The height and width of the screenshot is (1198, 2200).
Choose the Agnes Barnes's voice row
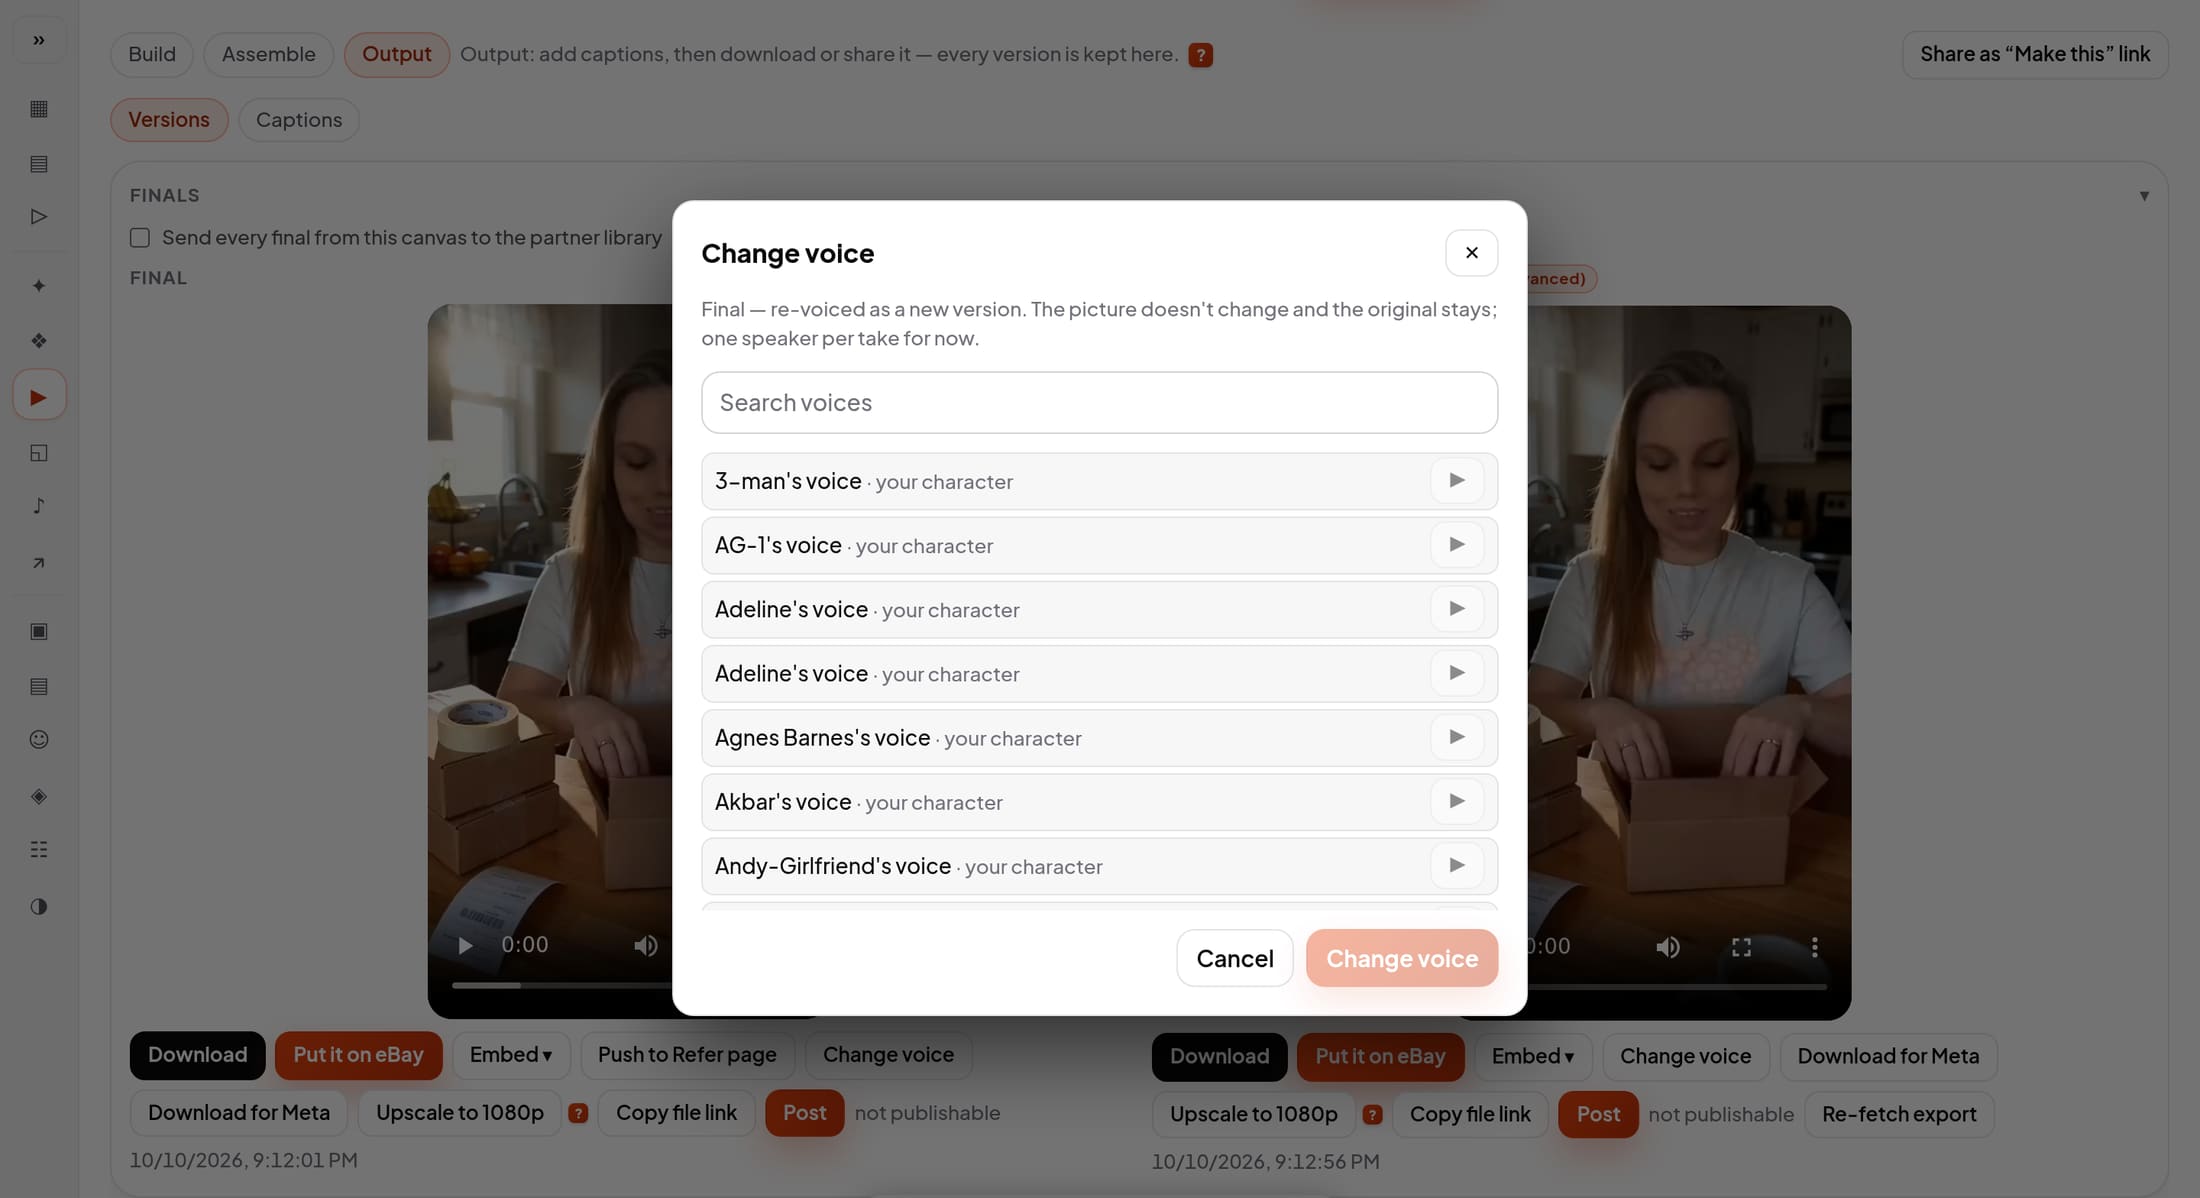(1099, 737)
